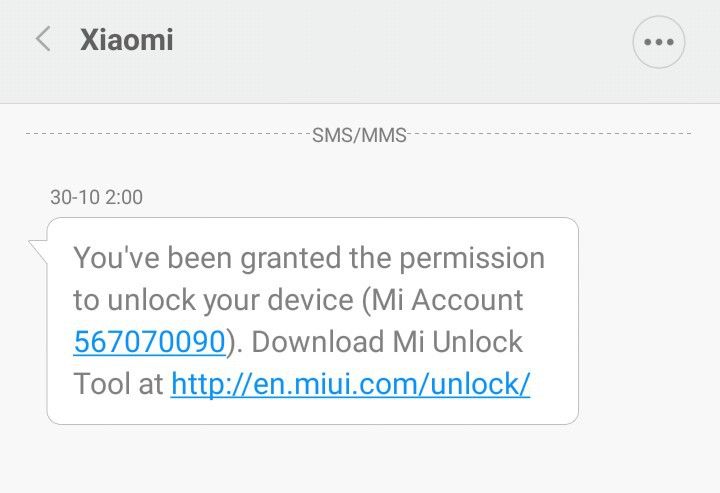Click the 'to unlock your device' text line
Image resolution: width=720 pixels, height=493 pixels.
click(x=214, y=300)
